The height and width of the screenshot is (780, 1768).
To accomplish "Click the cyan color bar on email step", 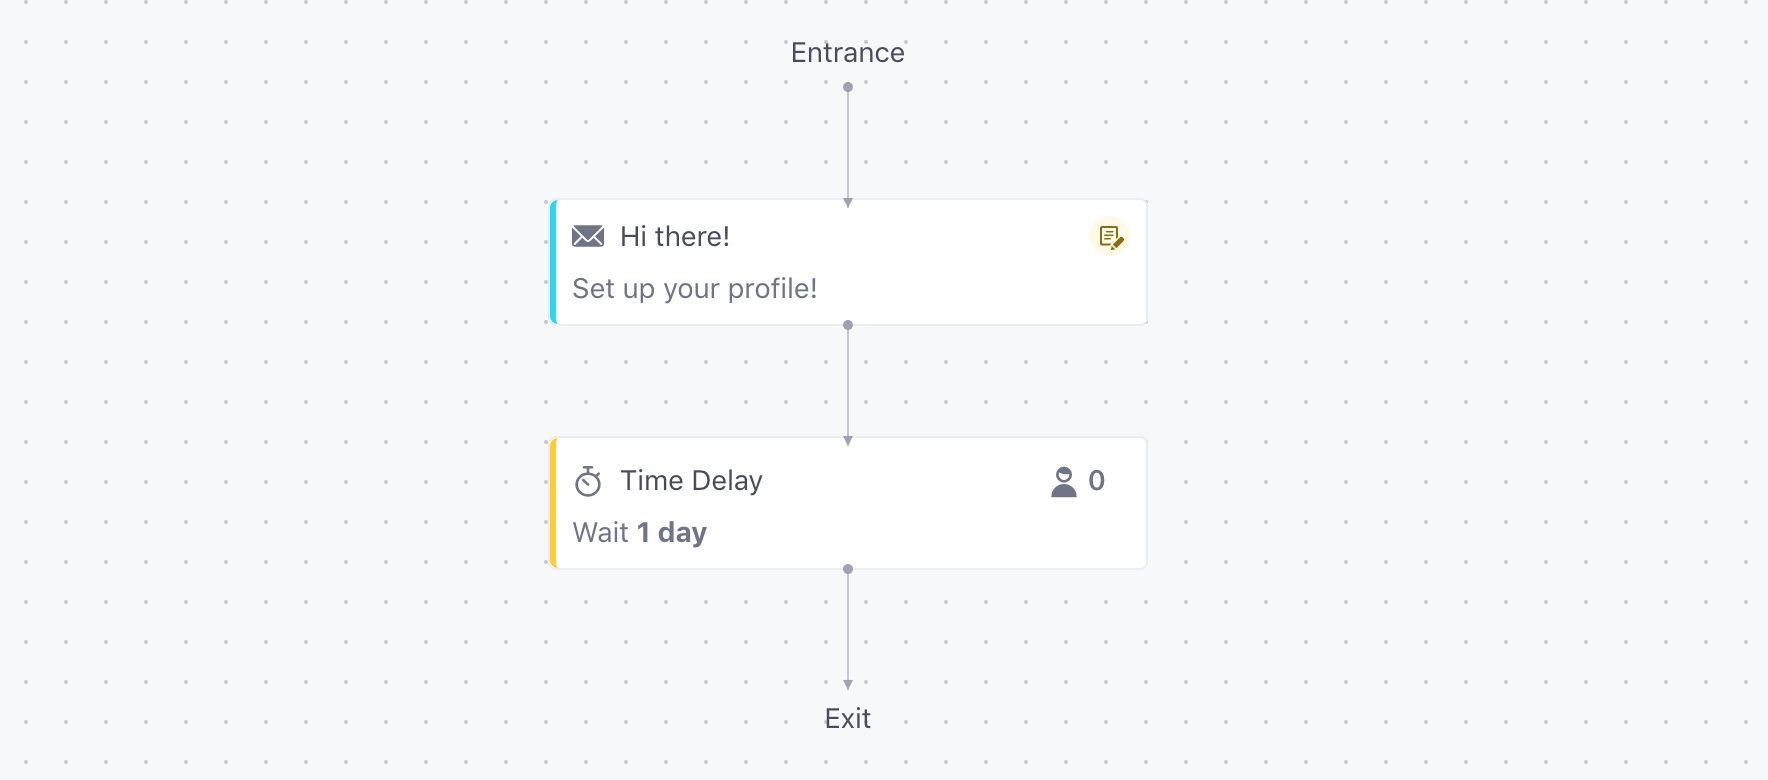I will coord(553,262).
